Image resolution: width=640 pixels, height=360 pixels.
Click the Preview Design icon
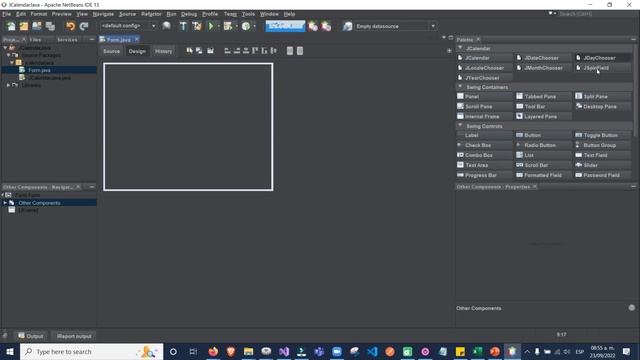(210, 51)
